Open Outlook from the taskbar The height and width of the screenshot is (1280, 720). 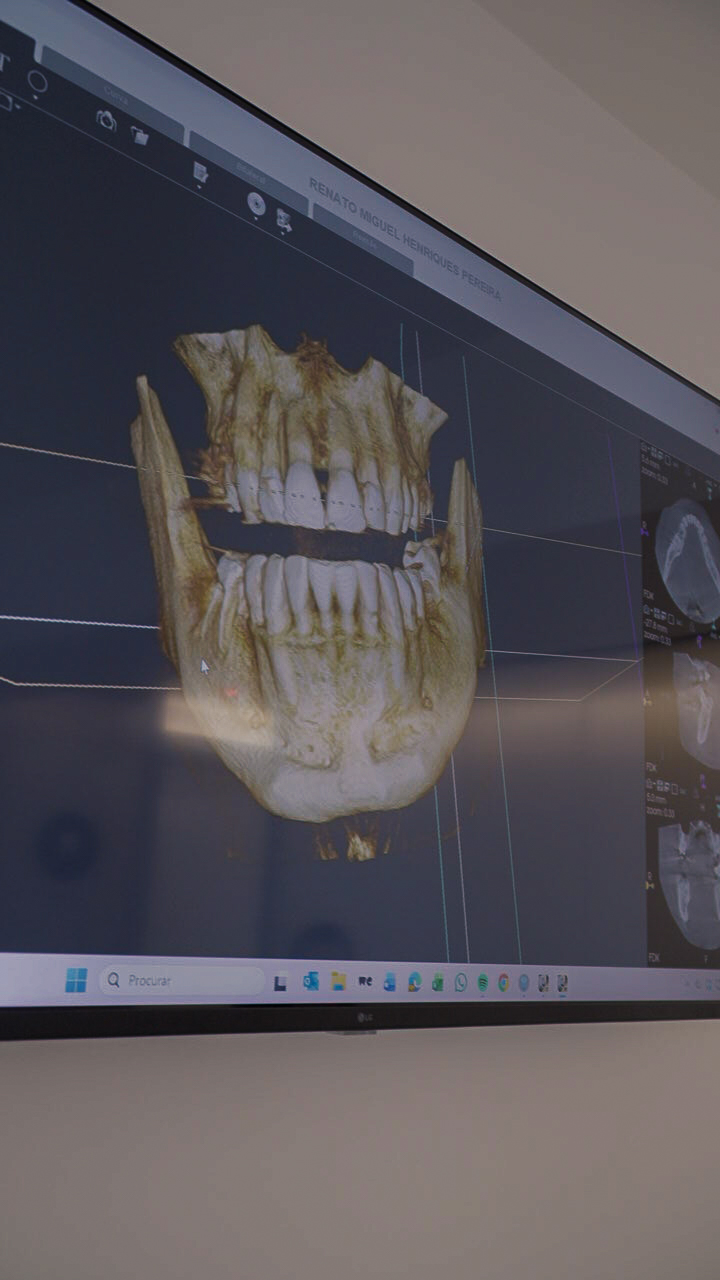(311, 981)
